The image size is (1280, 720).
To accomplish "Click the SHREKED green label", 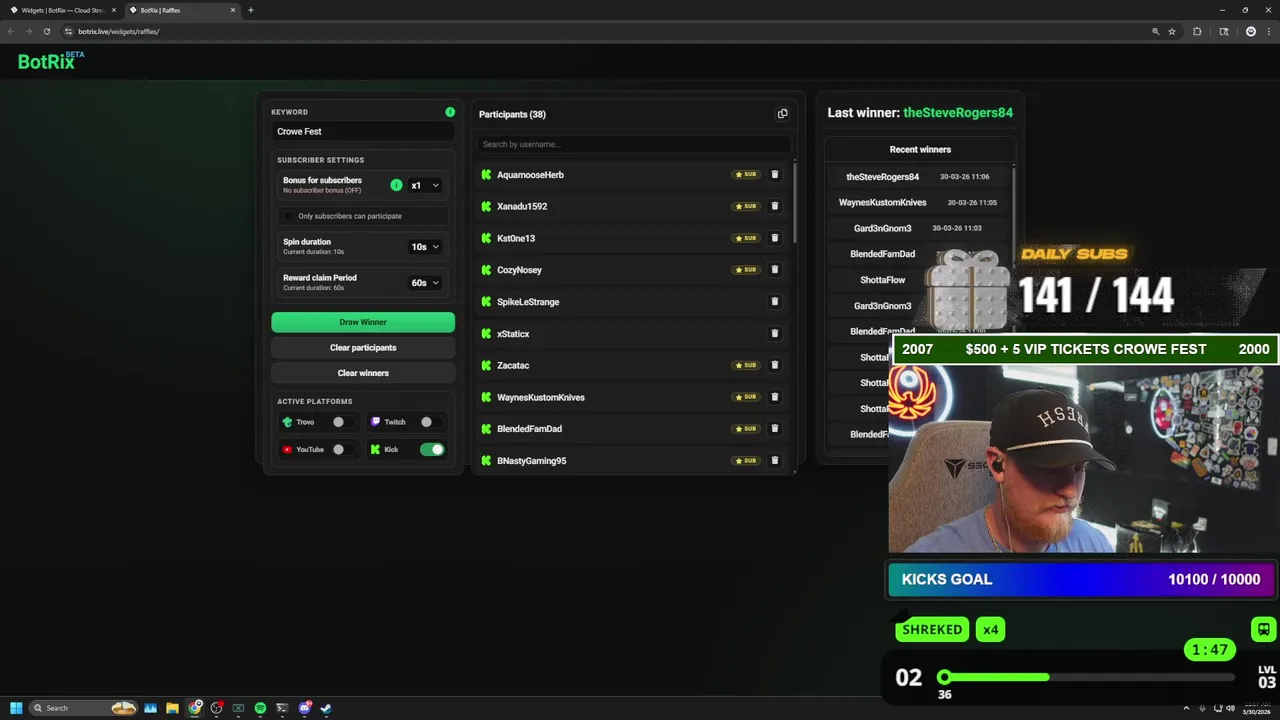I will click(x=932, y=629).
